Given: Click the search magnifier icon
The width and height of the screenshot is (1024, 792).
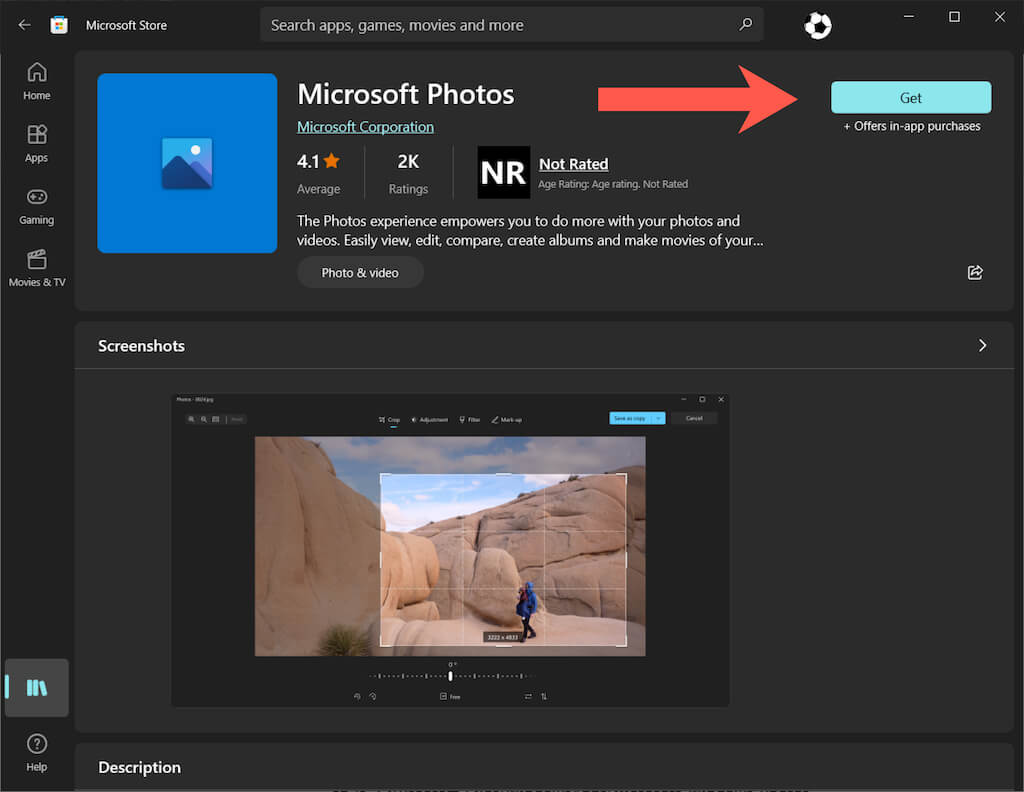Looking at the screenshot, I should click(x=745, y=25).
